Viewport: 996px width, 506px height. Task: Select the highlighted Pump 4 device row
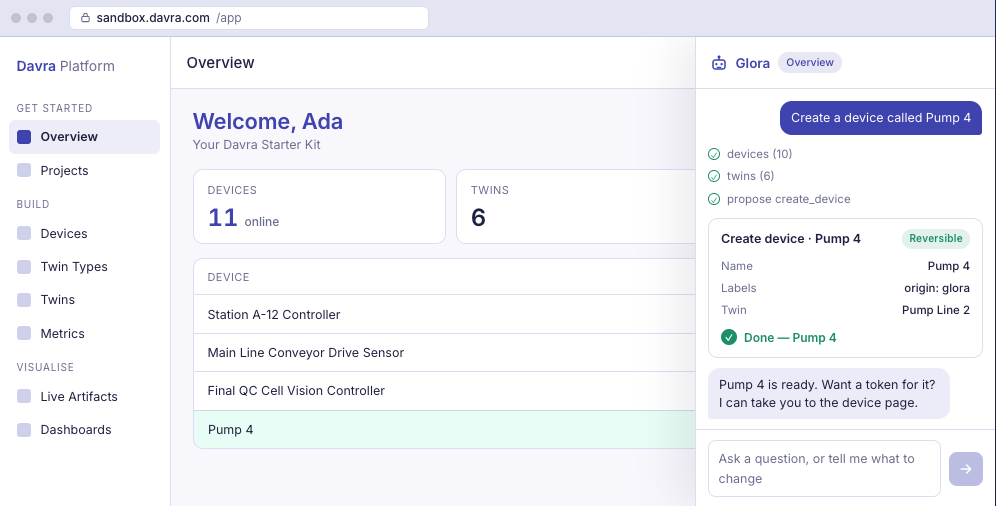(x=445, y=429)
